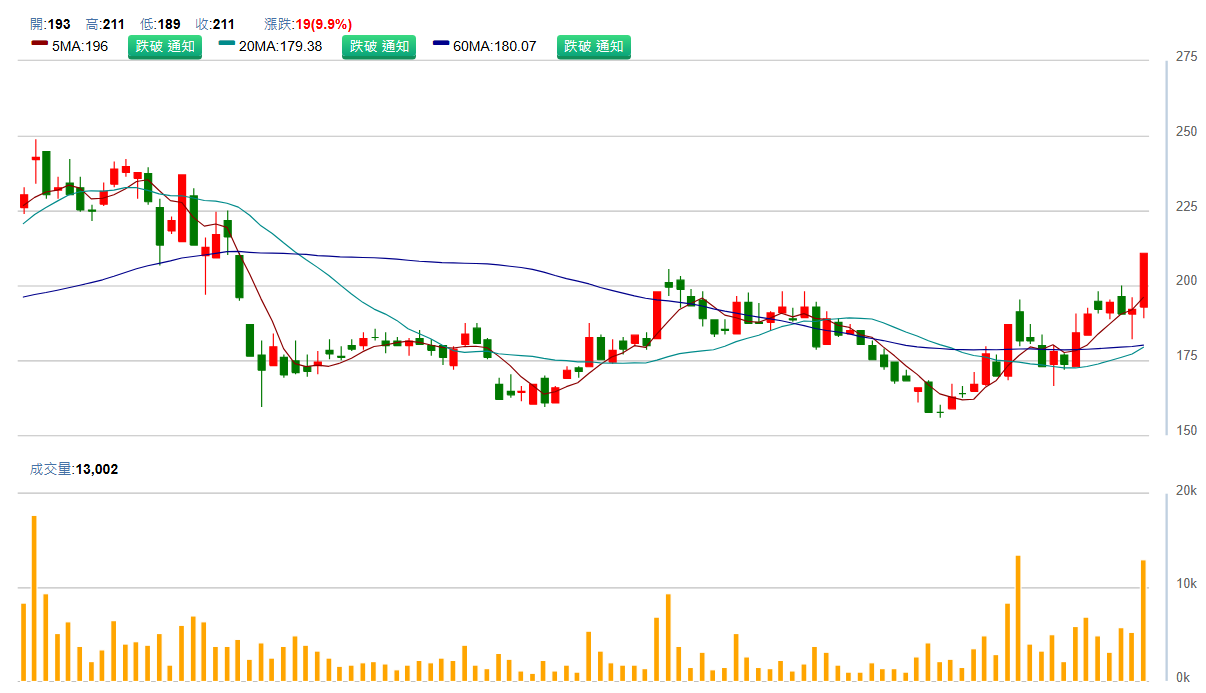The image size is (1206, 693).
Task: Click the 5MA 跌破 通知 button
Action: pyautogui.click(x=165, y=46)
